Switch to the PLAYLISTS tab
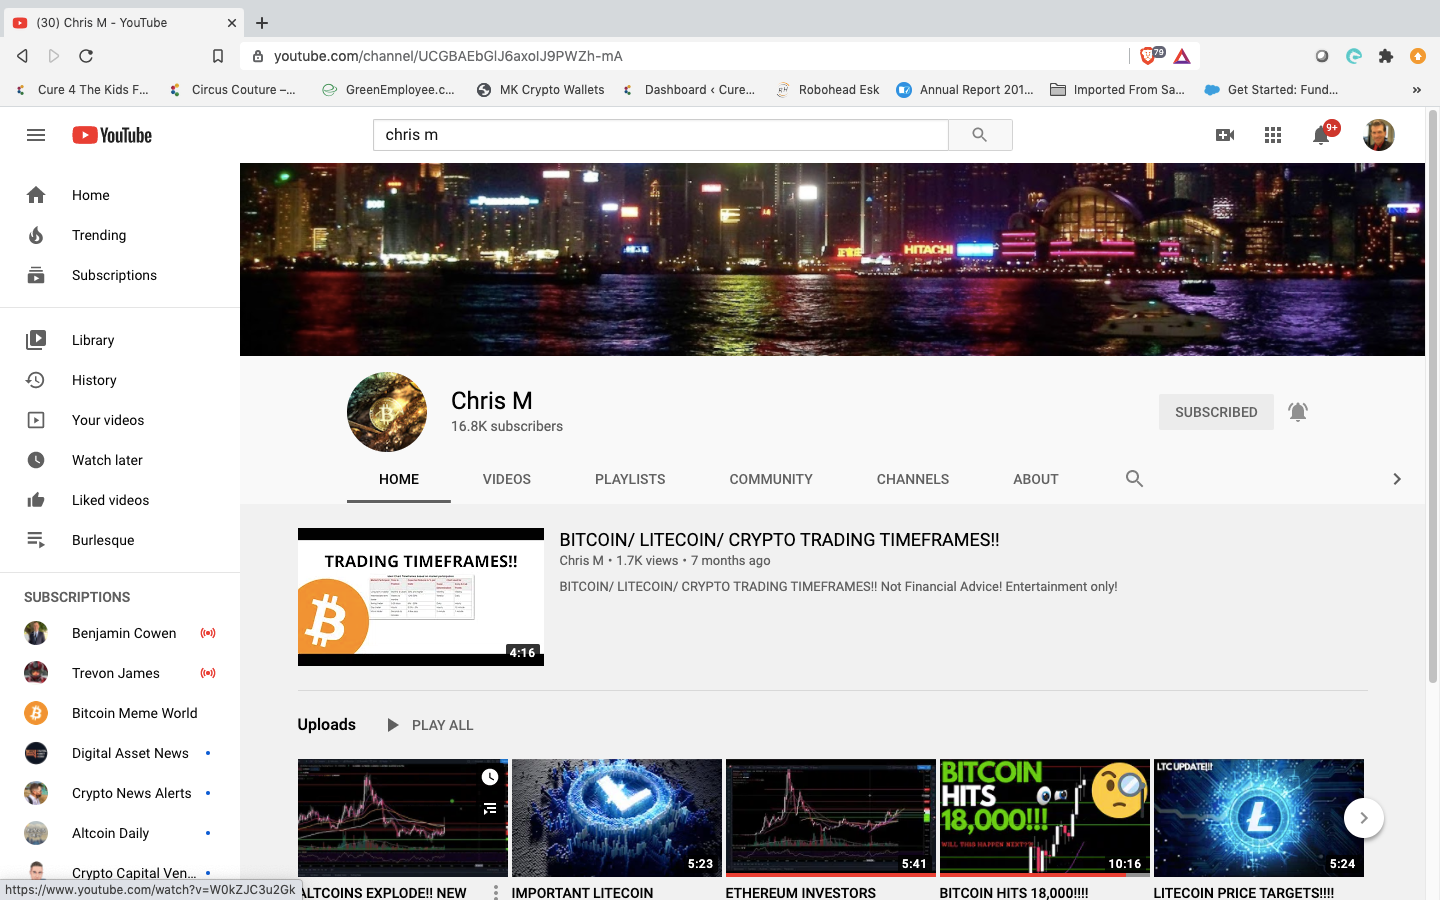Viewport: 1440px width, 900px height. (630, 479)
